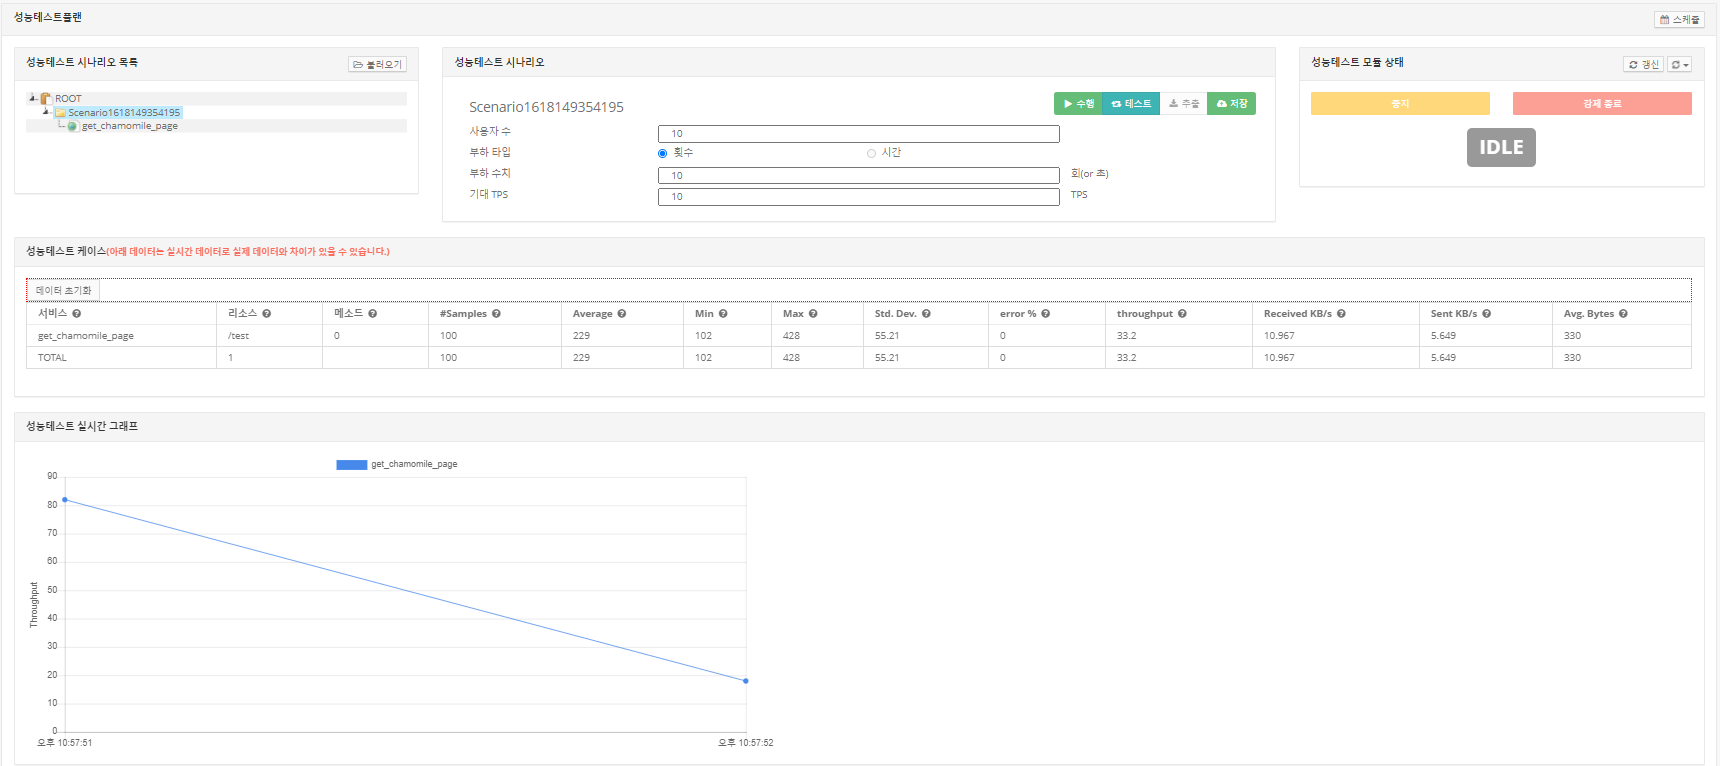Click the 데이터 초기화 tab button
Viewport: 1720px width, 766px height.
click(x=63, y=290)
